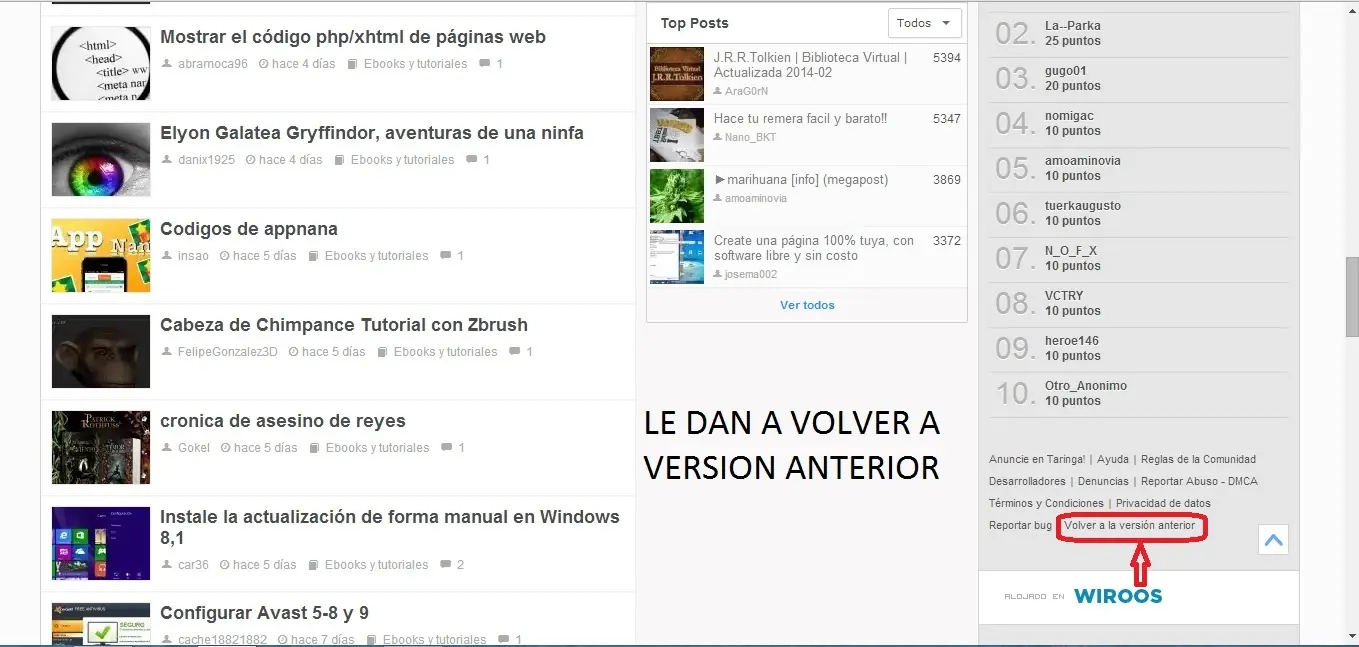The width and height of the screenshot is (1359, 647).
Task: Open ranked user VCTRY
Action: click(1064, 296)
